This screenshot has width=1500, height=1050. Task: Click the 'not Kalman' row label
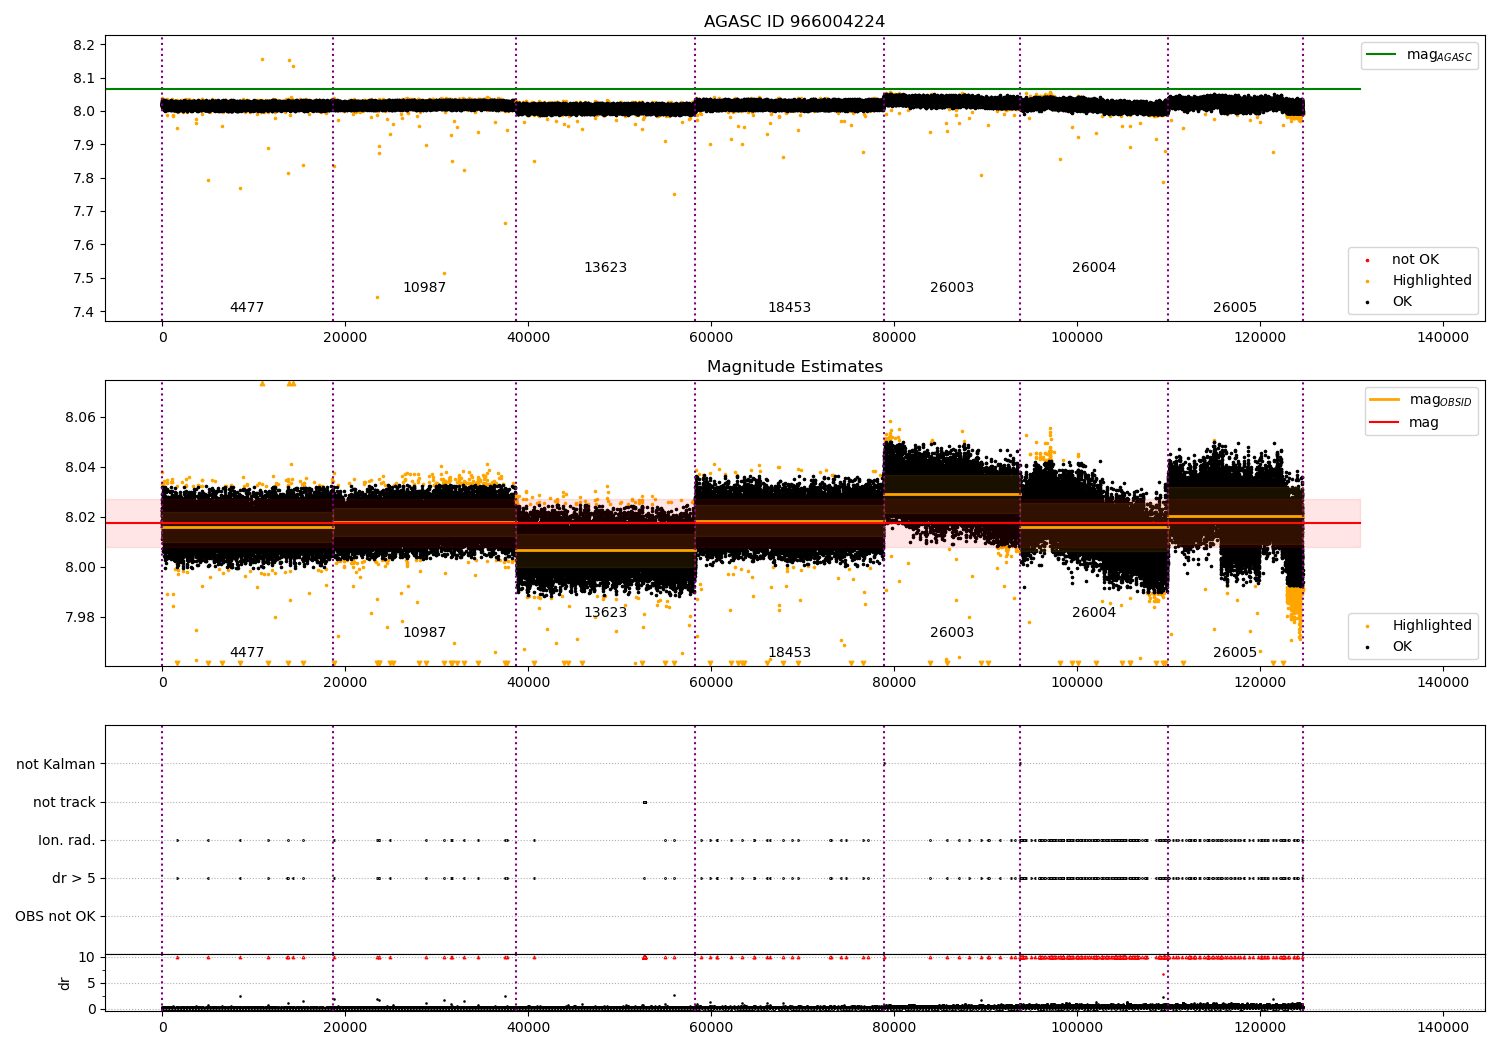(56, 765)
